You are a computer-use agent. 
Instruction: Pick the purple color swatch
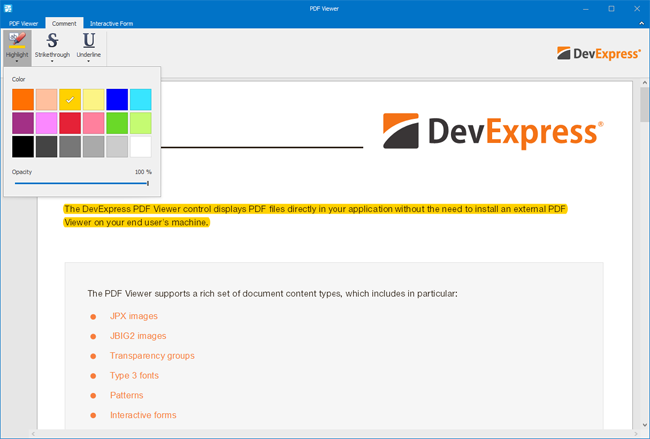[23, 123]
